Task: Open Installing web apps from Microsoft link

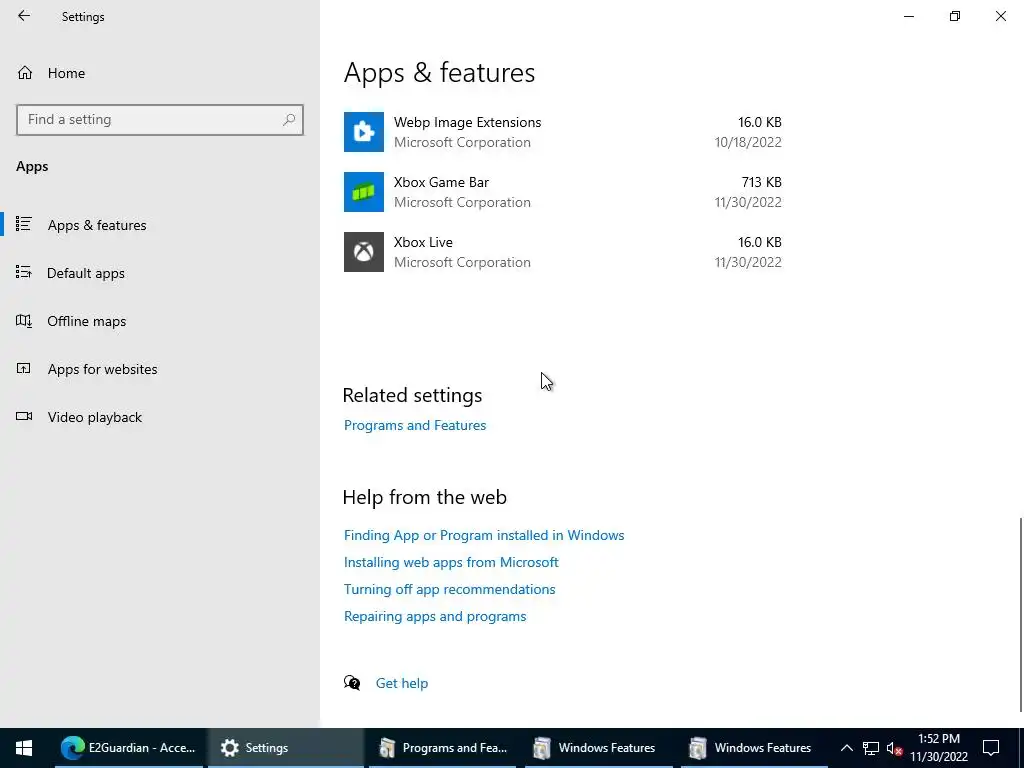Action: click(x=451, y=562)
